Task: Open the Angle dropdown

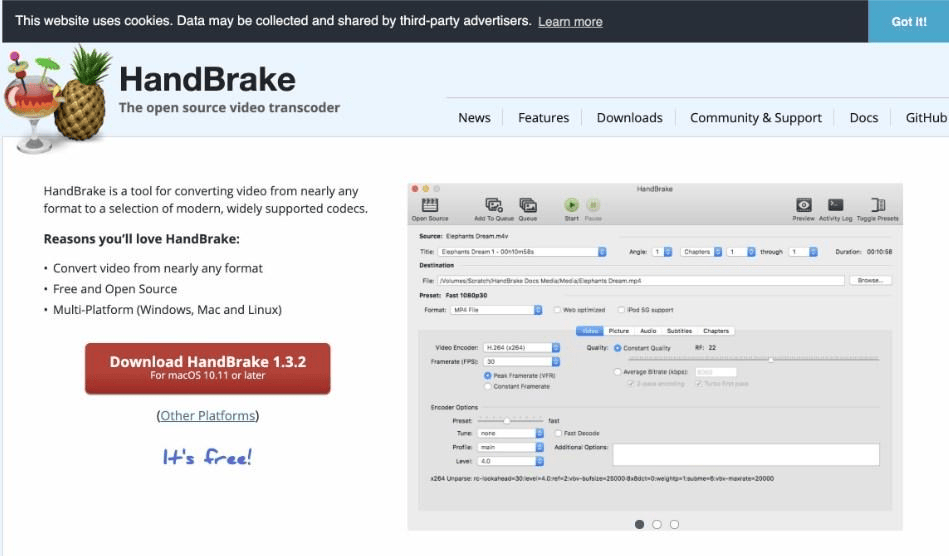Action: coord(662,252)
